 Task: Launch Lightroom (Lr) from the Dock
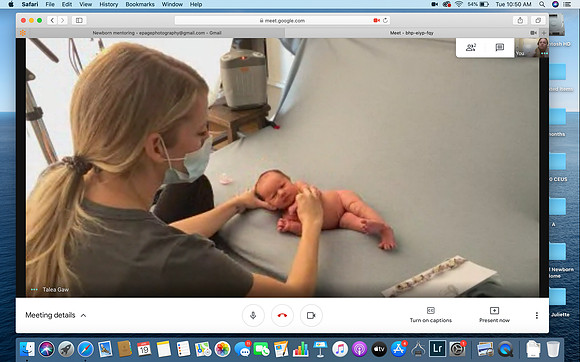pos(437,349)
